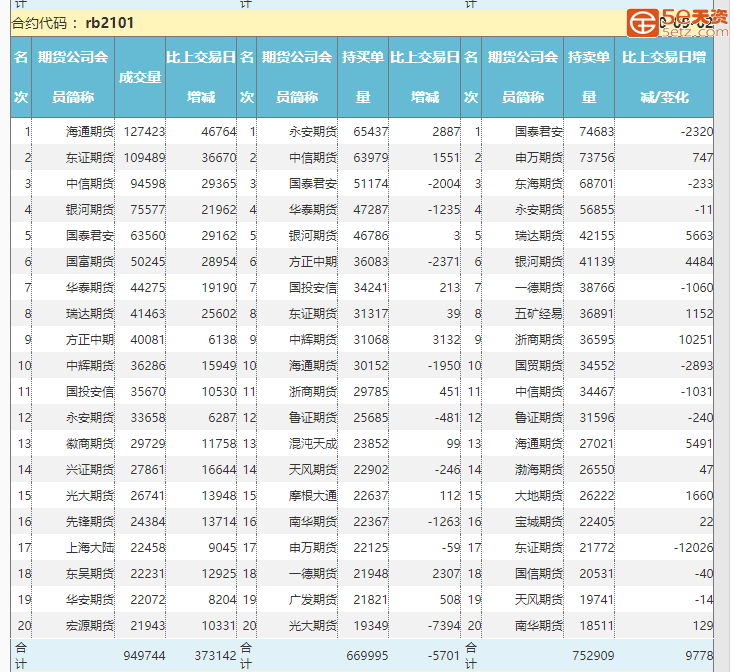Screen dimensions: 734x672
Task: Select 东海期货 in the short list
Action: pos(539,184)
